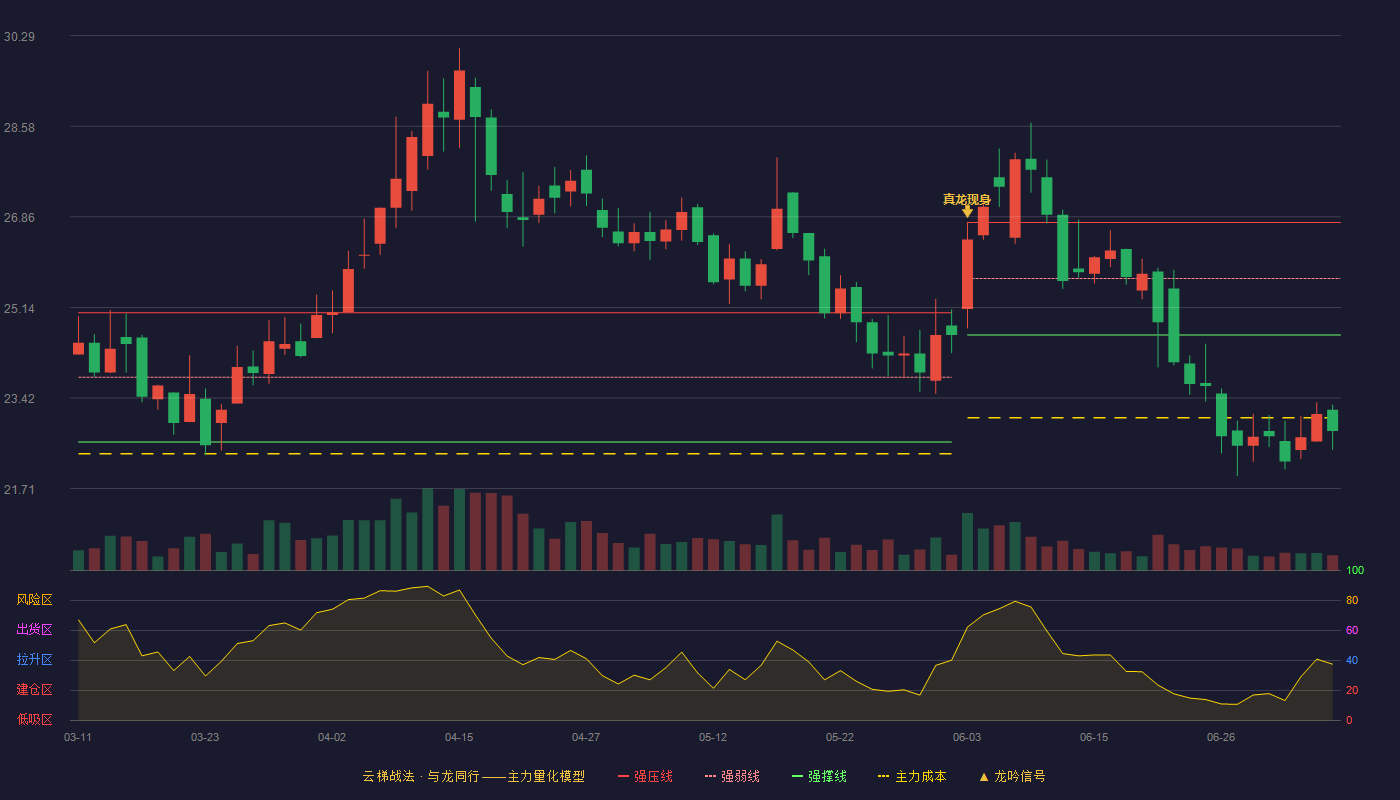Toggle the 强弱线 legend item
1400x800 pixels.
pyautogui.click(x=732, y=776)
